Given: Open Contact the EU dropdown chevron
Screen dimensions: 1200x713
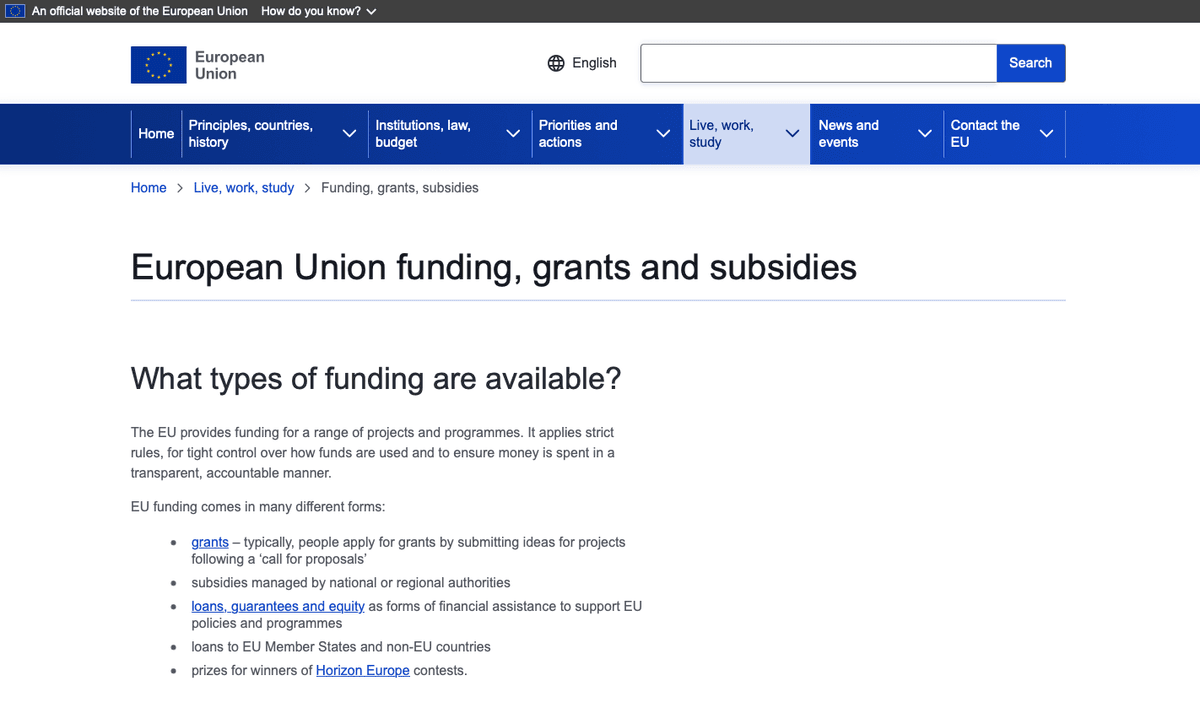Looking at the screenshot, I should (1046, 133).
